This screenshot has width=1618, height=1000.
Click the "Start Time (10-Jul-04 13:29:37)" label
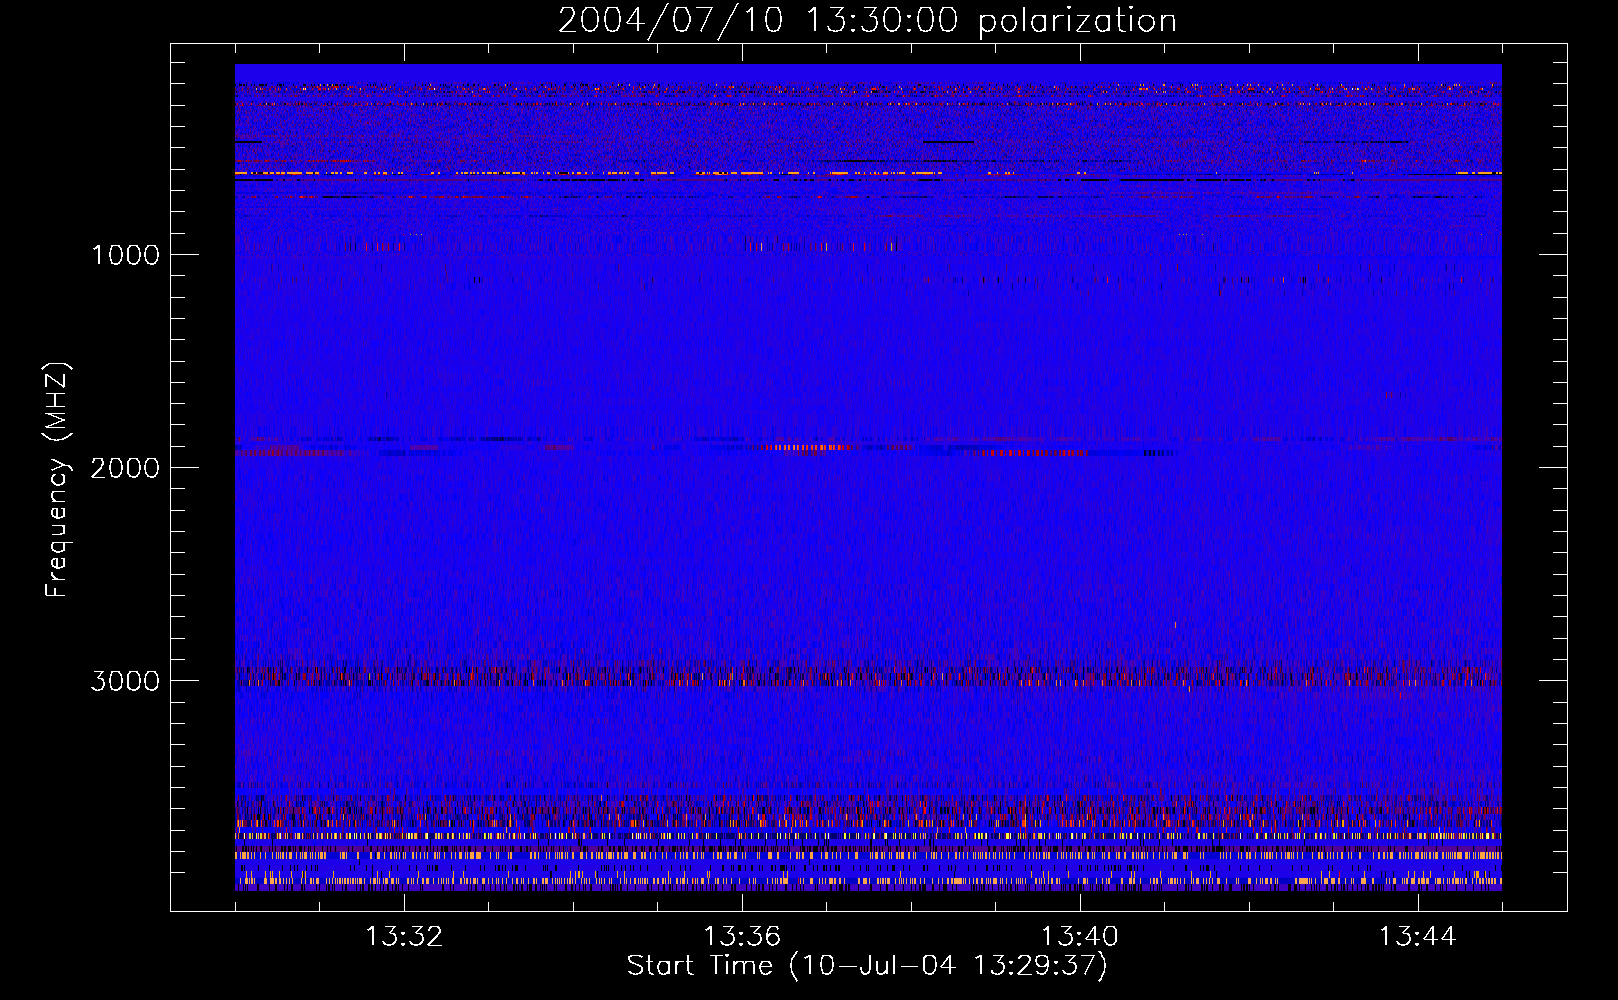click(867, 966)
